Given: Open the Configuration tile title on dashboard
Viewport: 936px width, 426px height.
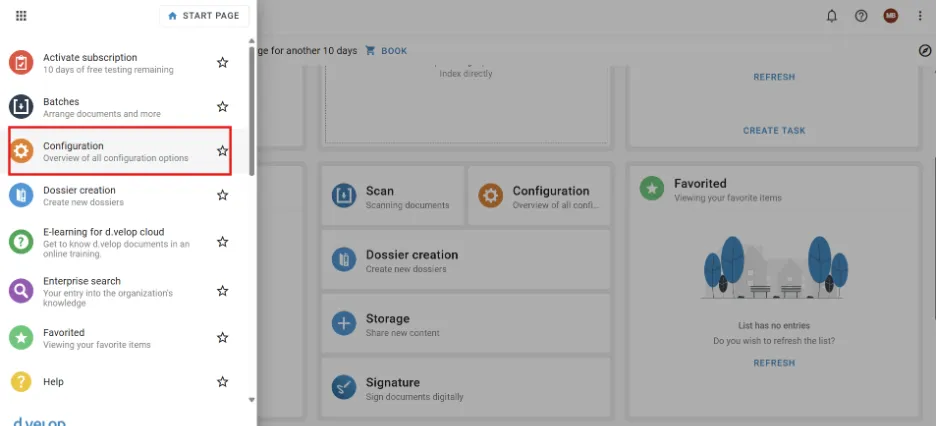Looking at the screenshot, I should 551,191.
